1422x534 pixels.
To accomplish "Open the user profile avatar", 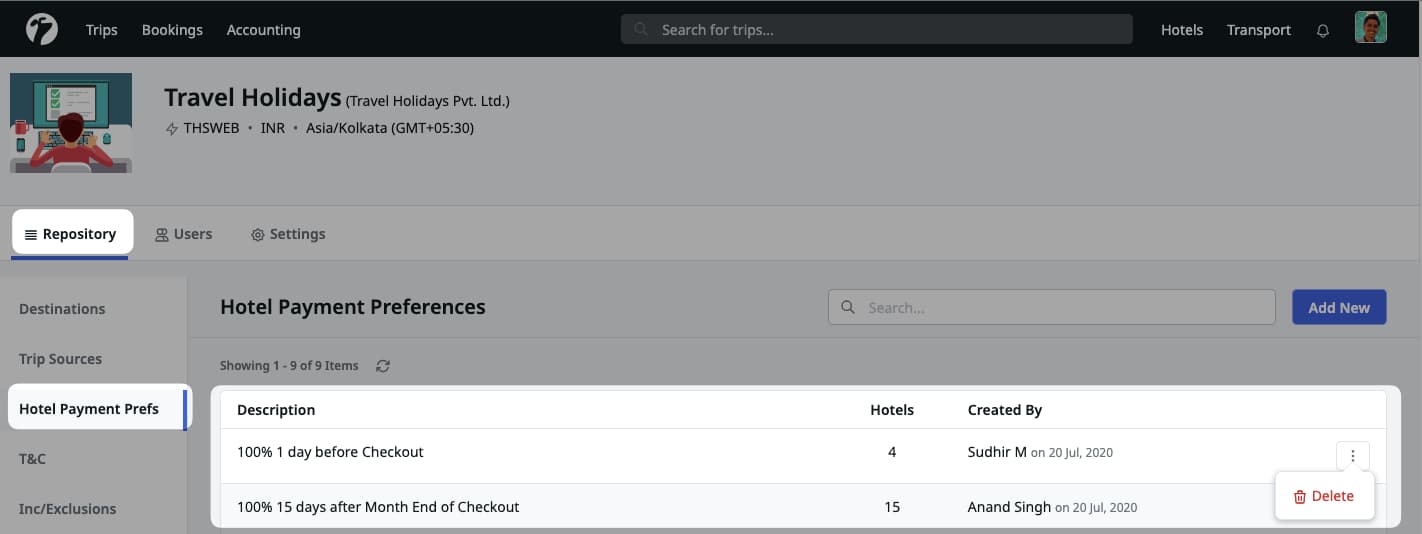I will coord(1370,28).
